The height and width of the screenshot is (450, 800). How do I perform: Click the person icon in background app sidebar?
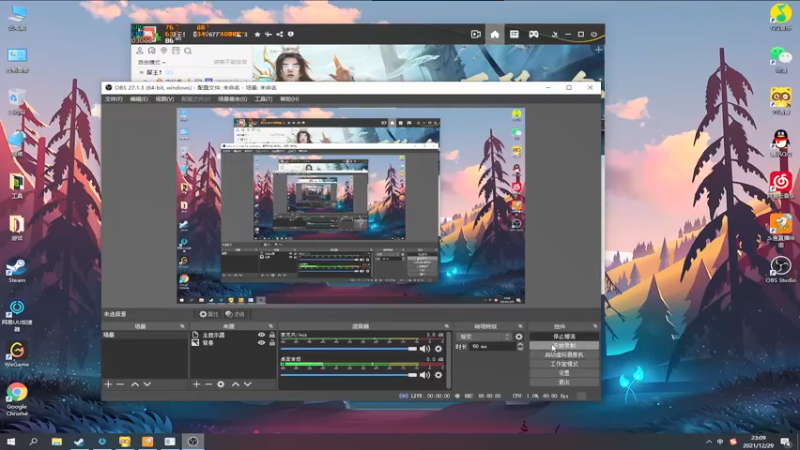(x=139, y=51)
